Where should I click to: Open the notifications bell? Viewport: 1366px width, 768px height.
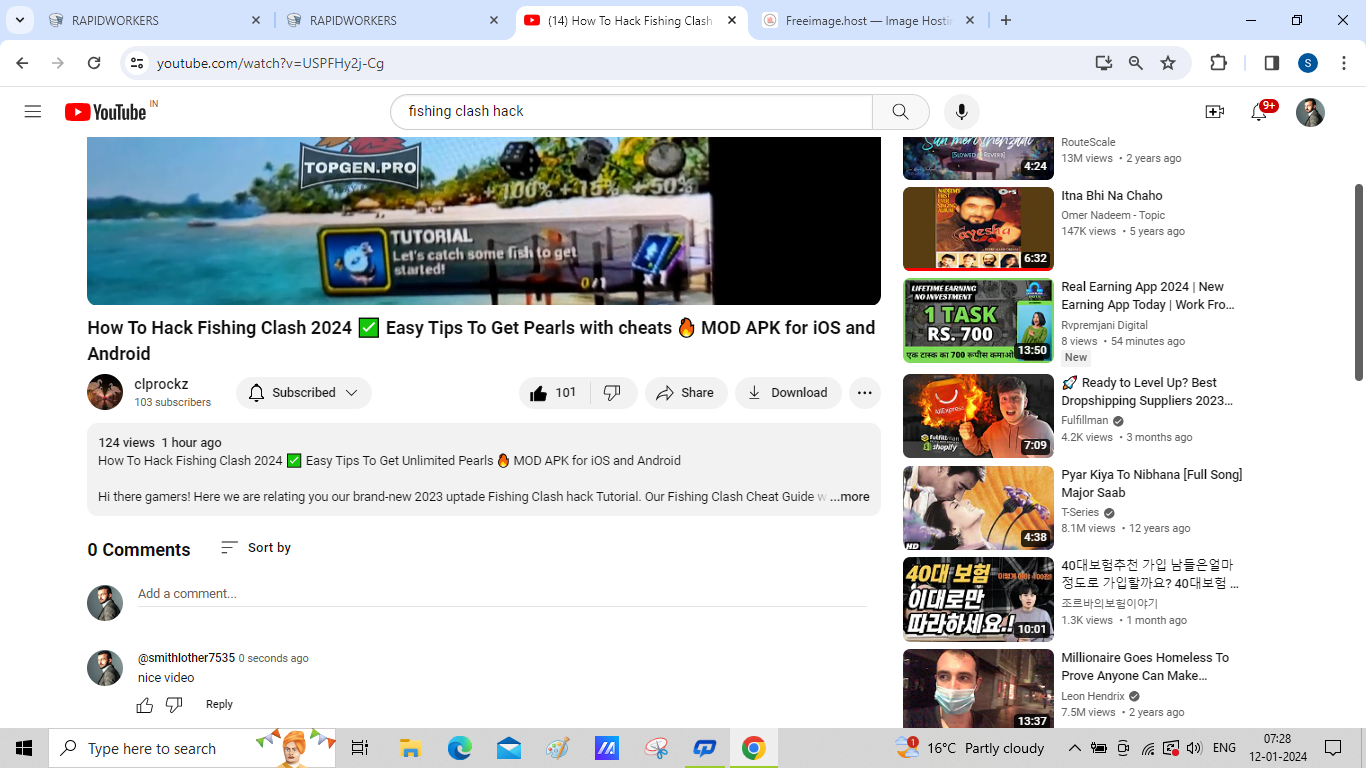click(x=1259, y=112)
